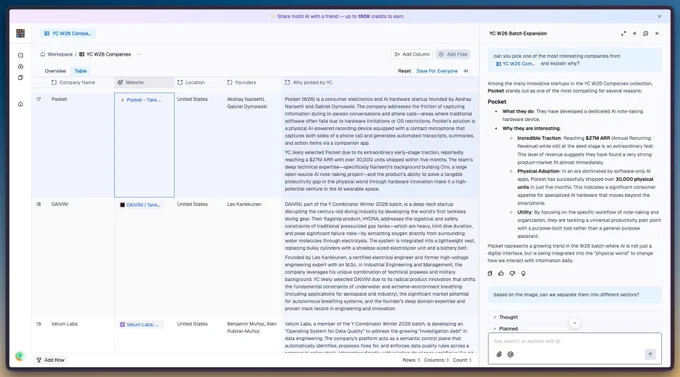Give the response a thumbs up

coord(501,274)
